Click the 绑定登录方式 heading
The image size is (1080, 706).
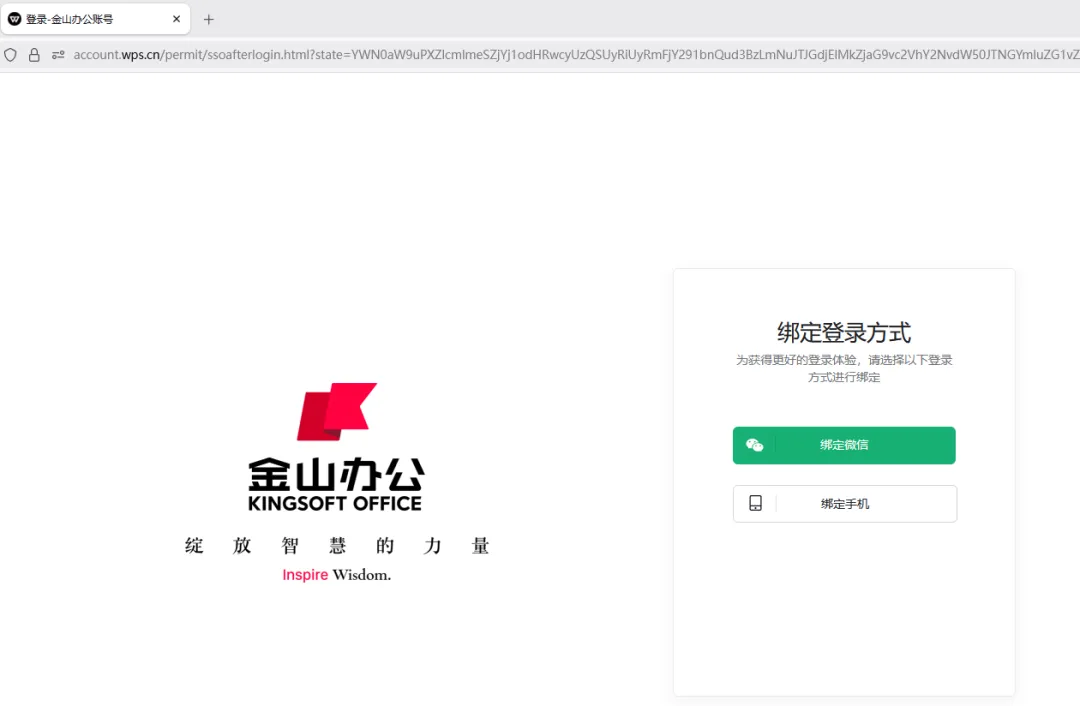(844, 333)
